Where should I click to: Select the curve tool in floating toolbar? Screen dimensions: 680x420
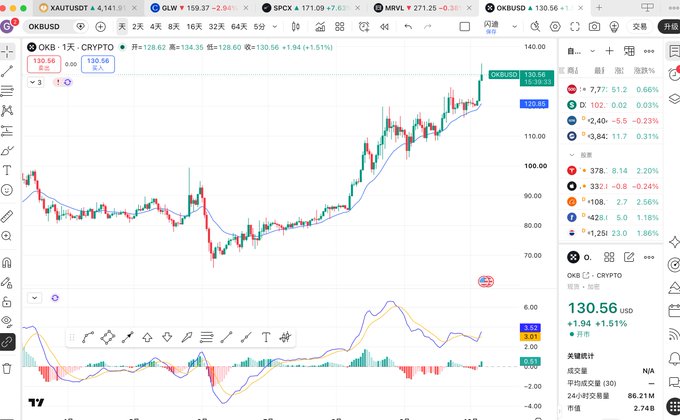(88, 337)
